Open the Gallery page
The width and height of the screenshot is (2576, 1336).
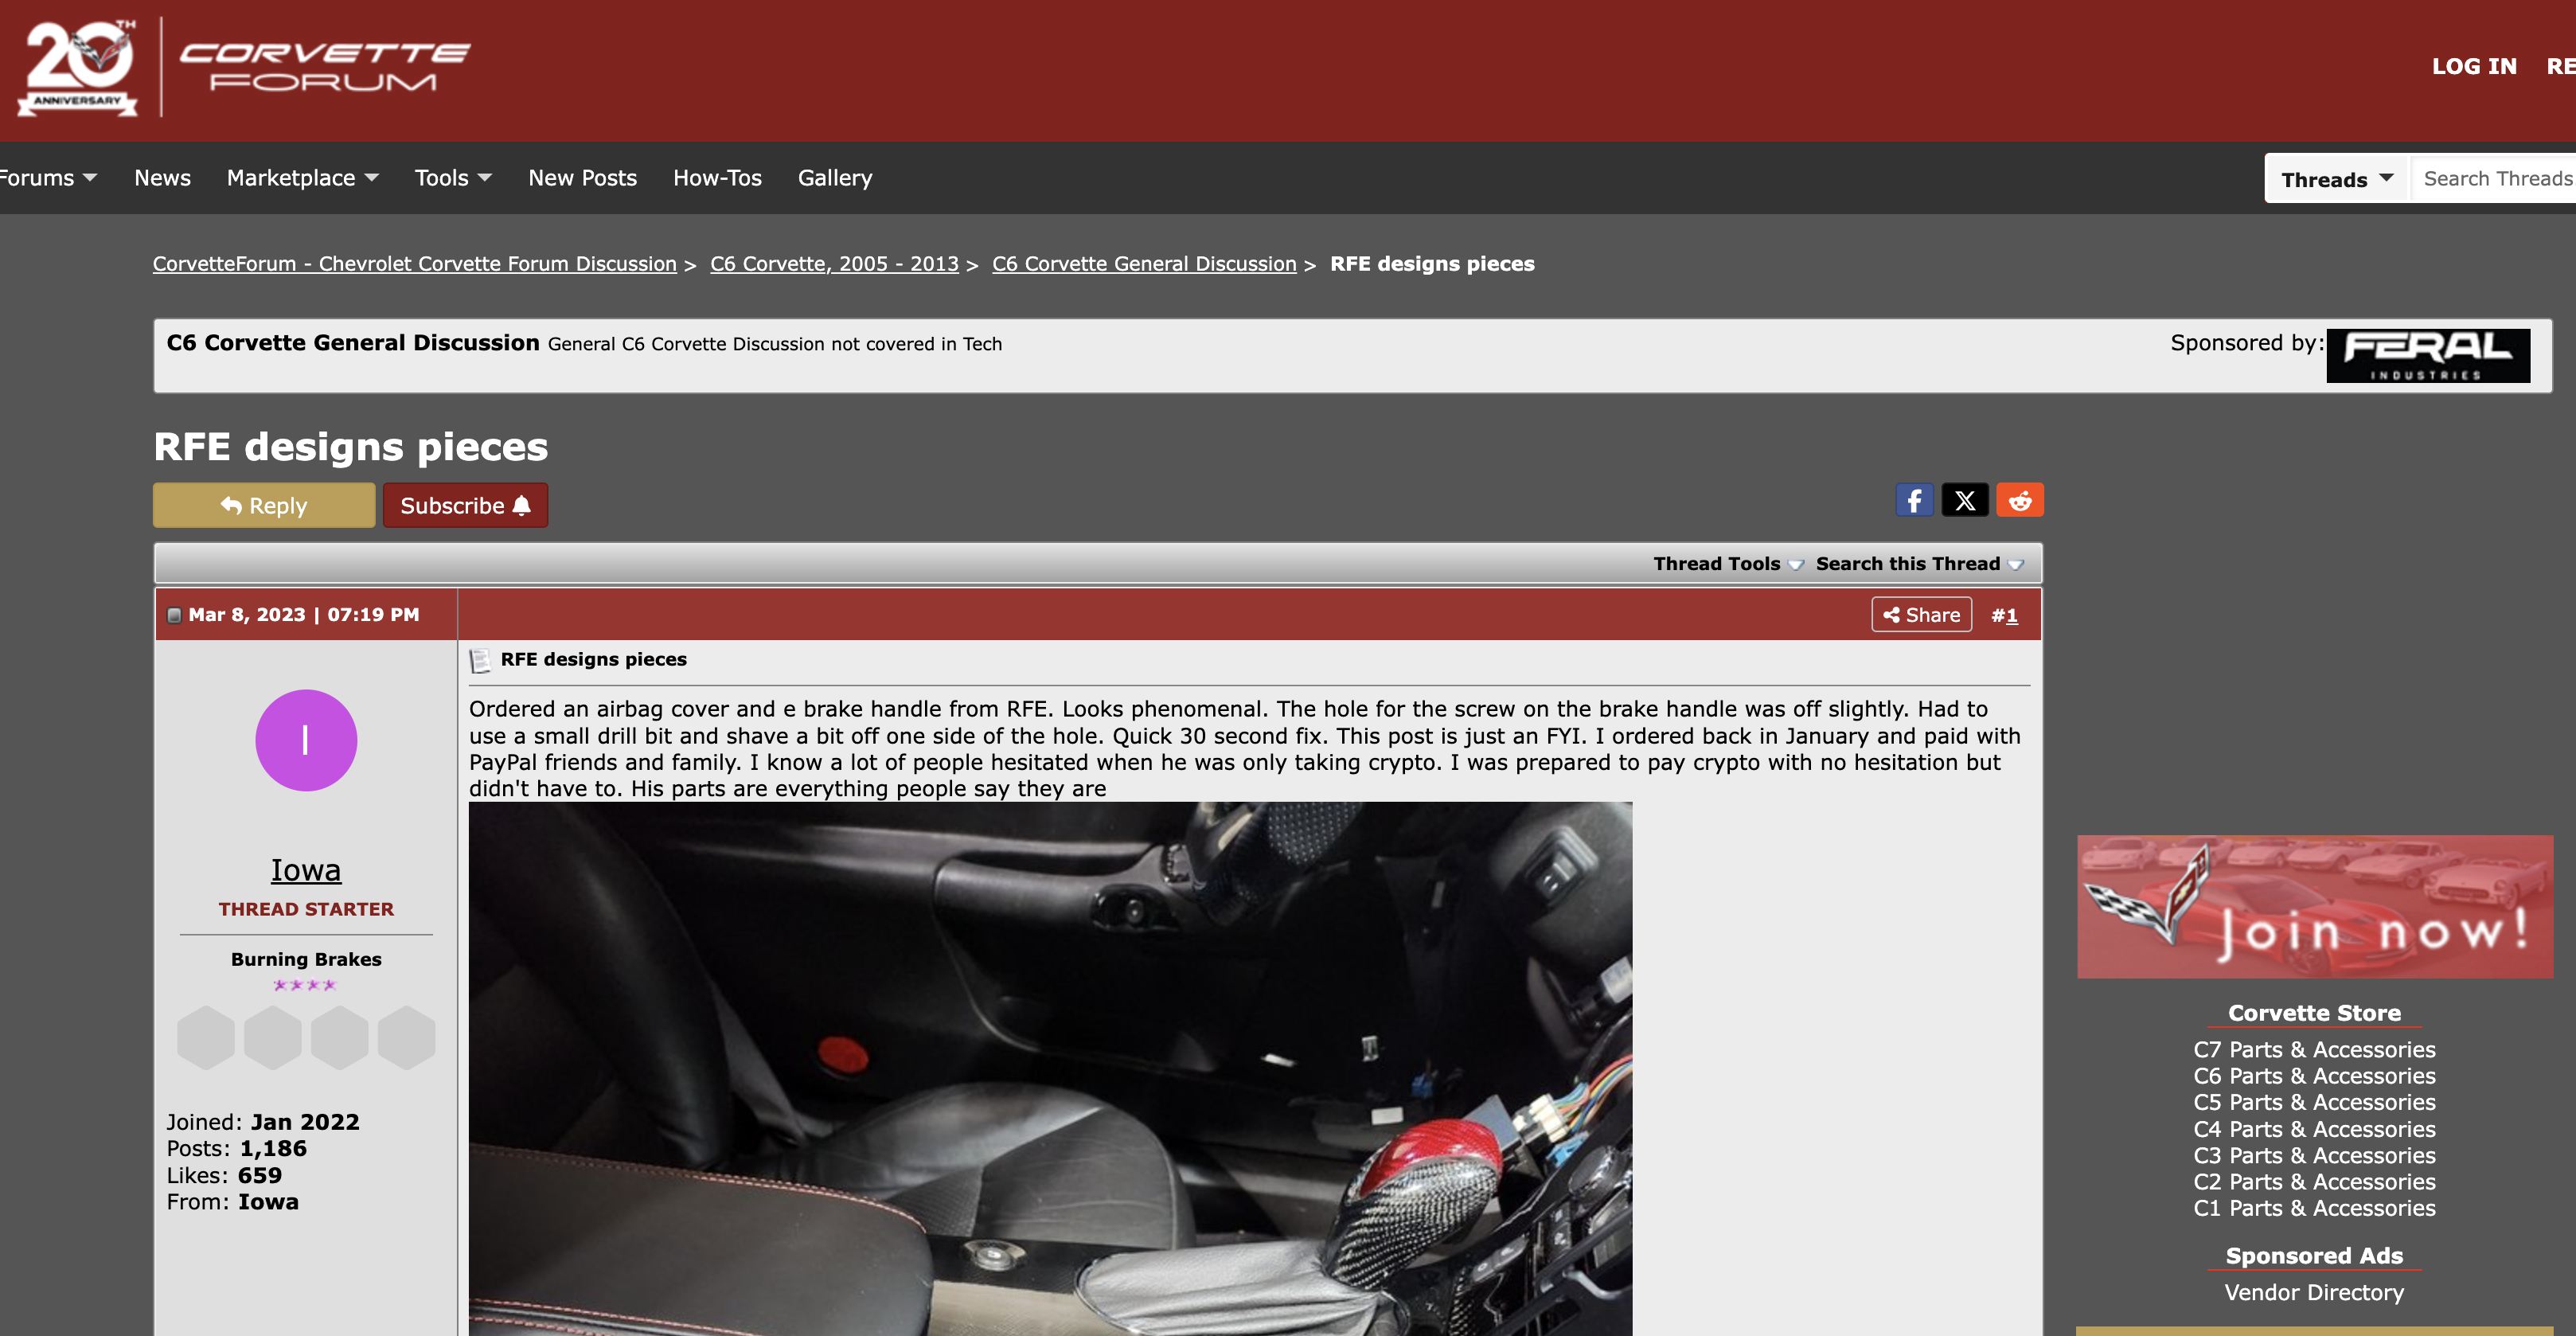[835, 178]
